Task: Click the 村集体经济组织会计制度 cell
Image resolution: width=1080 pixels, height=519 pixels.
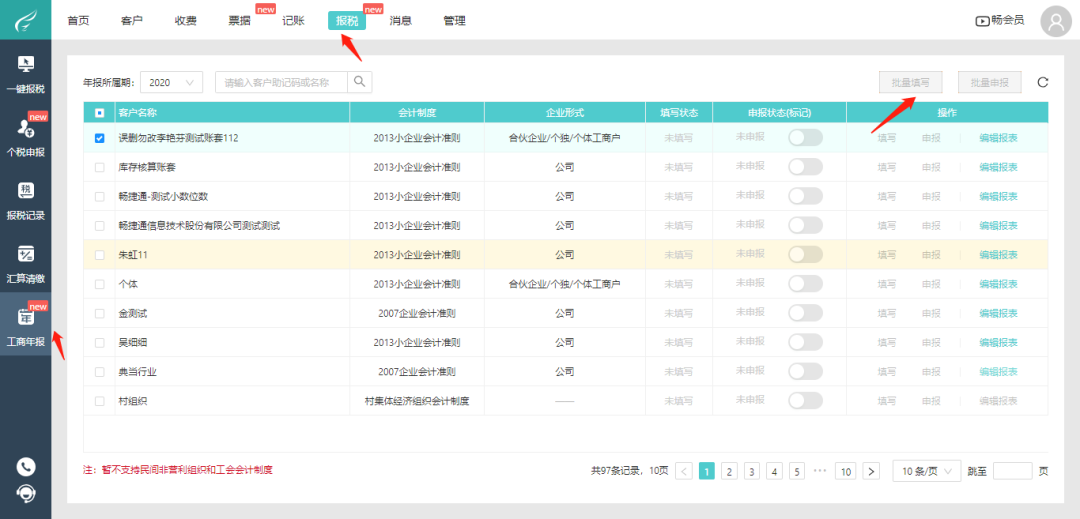Action: pos(417,401)
